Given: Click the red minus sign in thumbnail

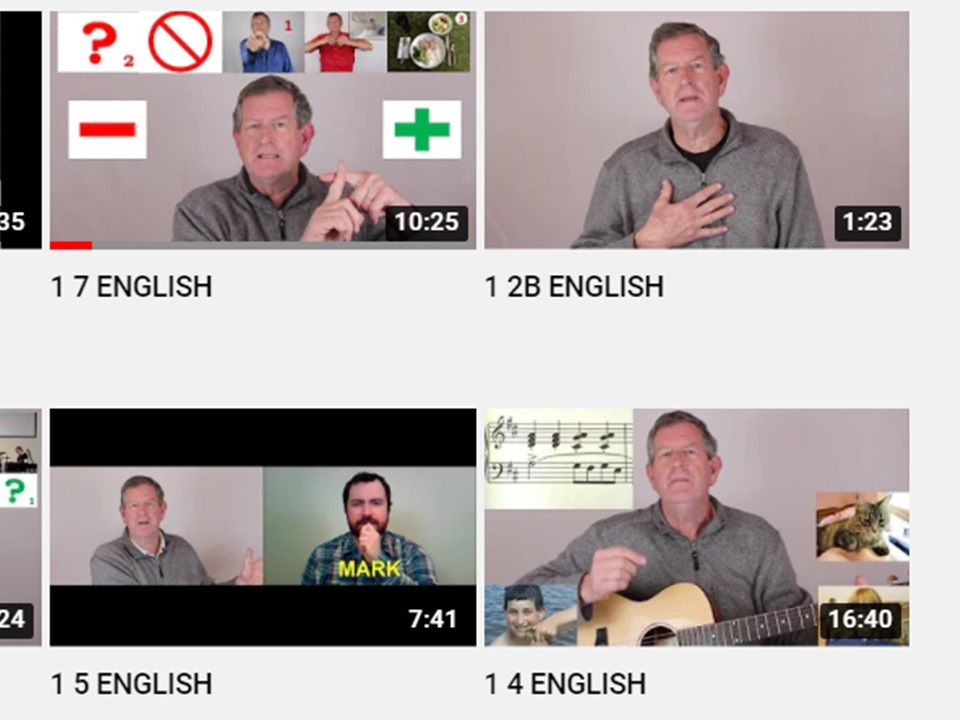Looking at the screenshot, I should pos(108,130).
